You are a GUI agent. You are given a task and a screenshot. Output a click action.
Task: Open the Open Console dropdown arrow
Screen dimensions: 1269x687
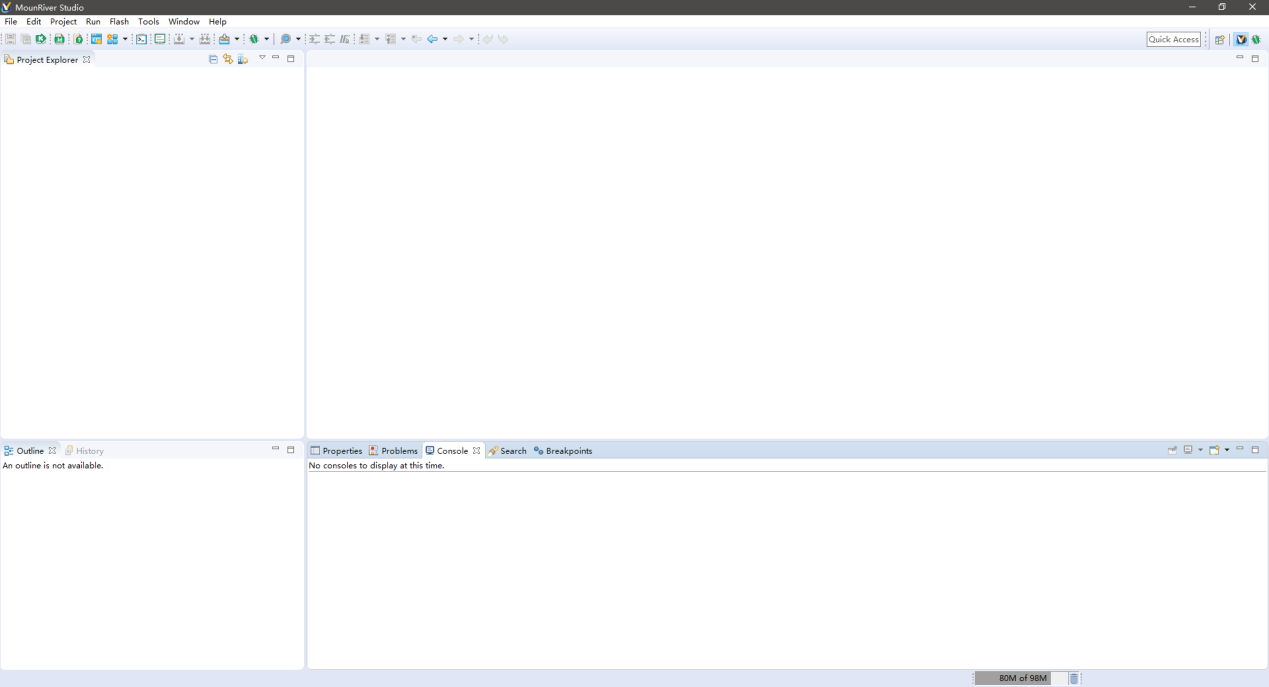coord(1227,450)
